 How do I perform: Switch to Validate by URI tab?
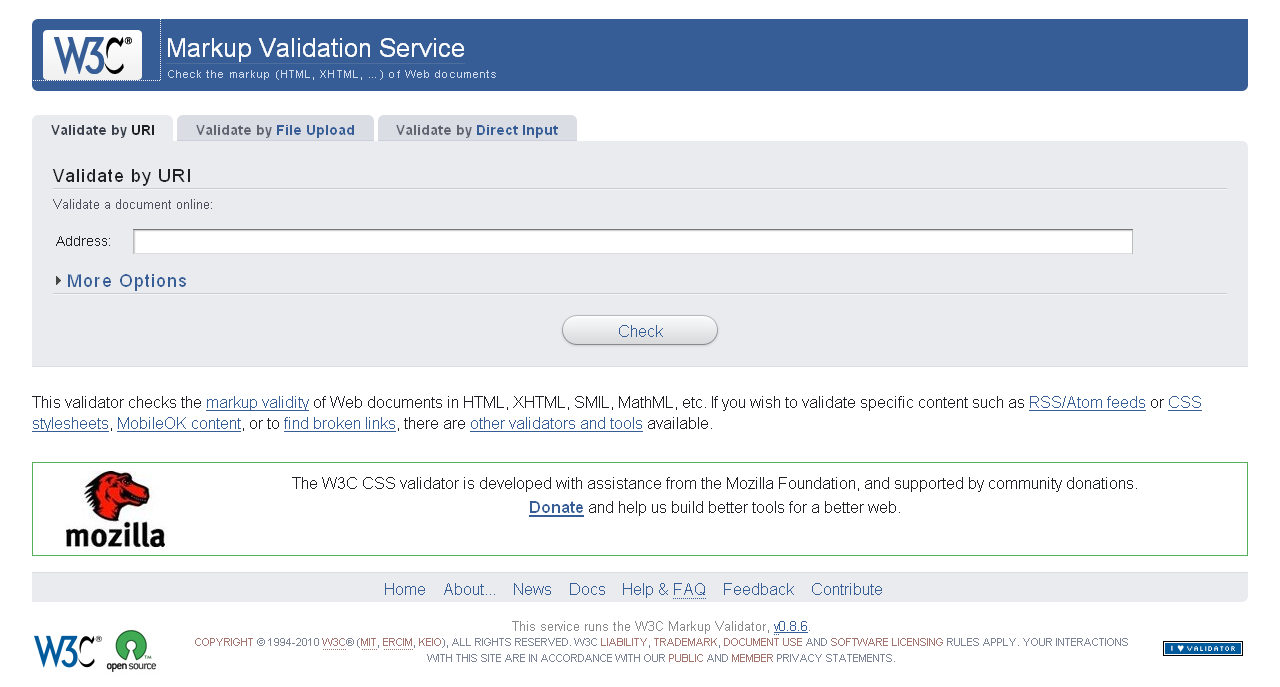103,130
